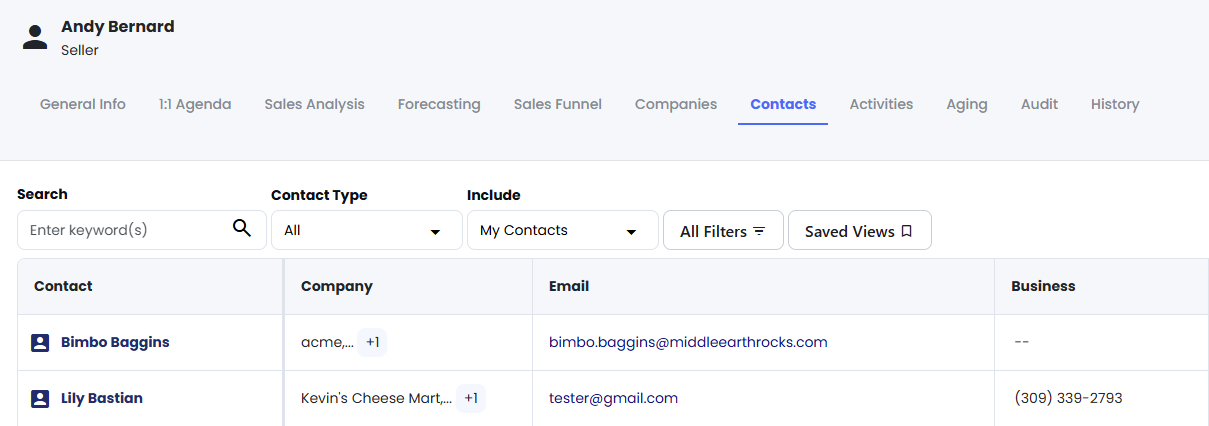
Task: Open Bimbo Baggins contact link
Action: 115,342
